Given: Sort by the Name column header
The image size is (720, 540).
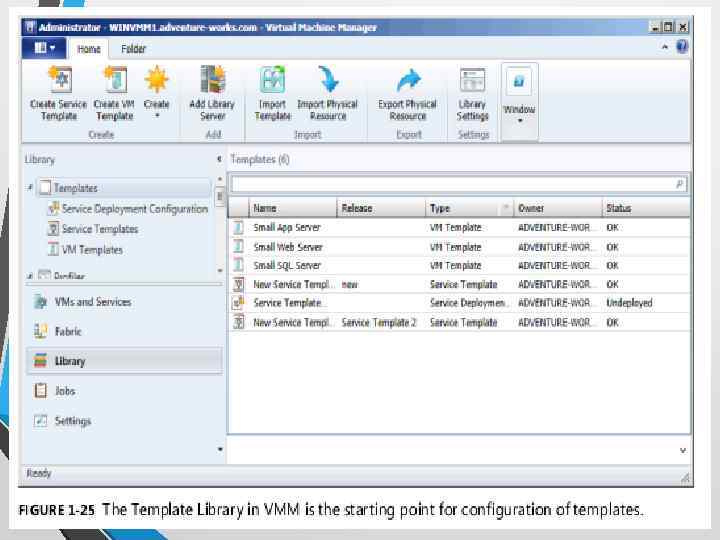Looking at the screenshot, I should click(x=293, y=208).
